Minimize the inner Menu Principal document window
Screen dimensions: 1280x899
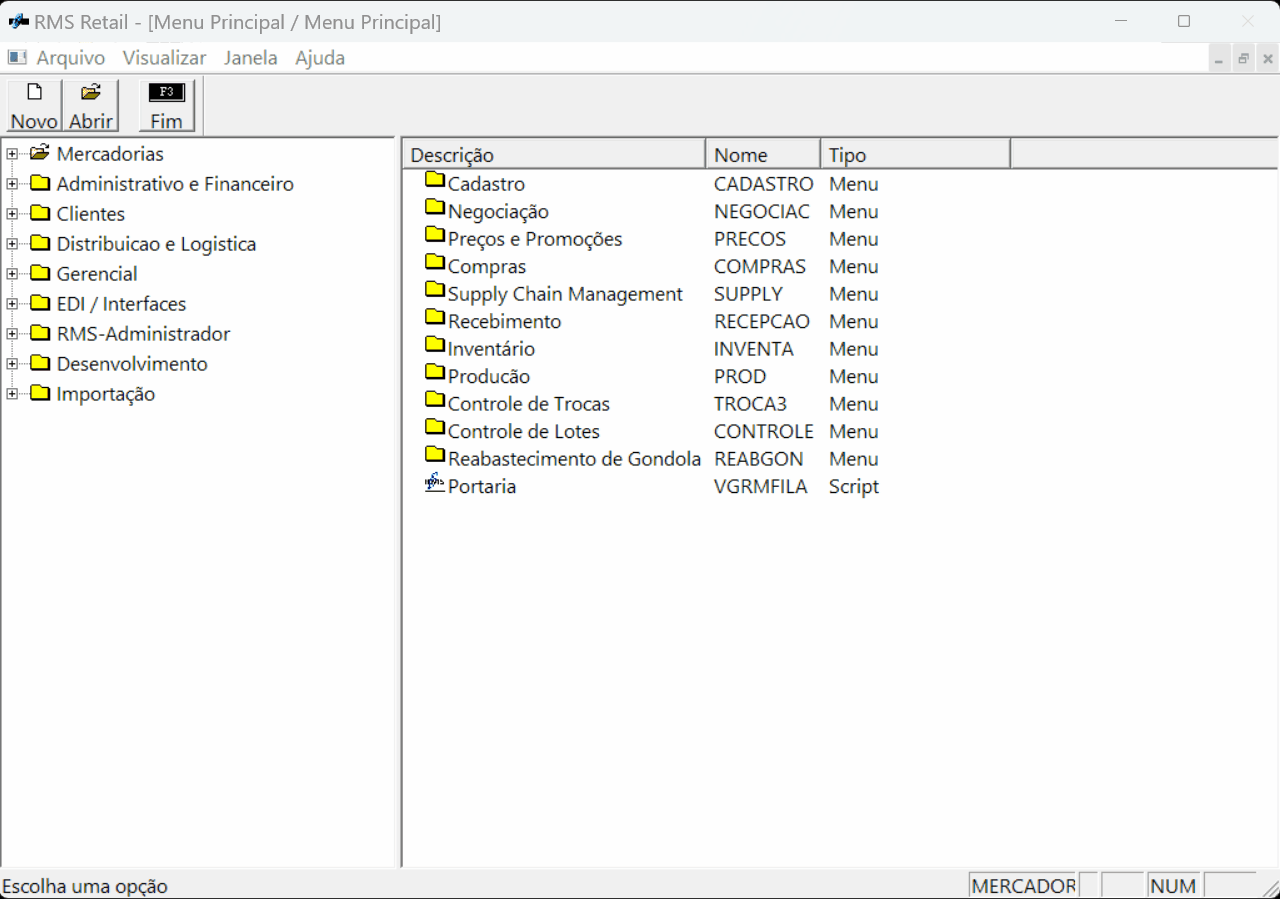coord(1218,59)
